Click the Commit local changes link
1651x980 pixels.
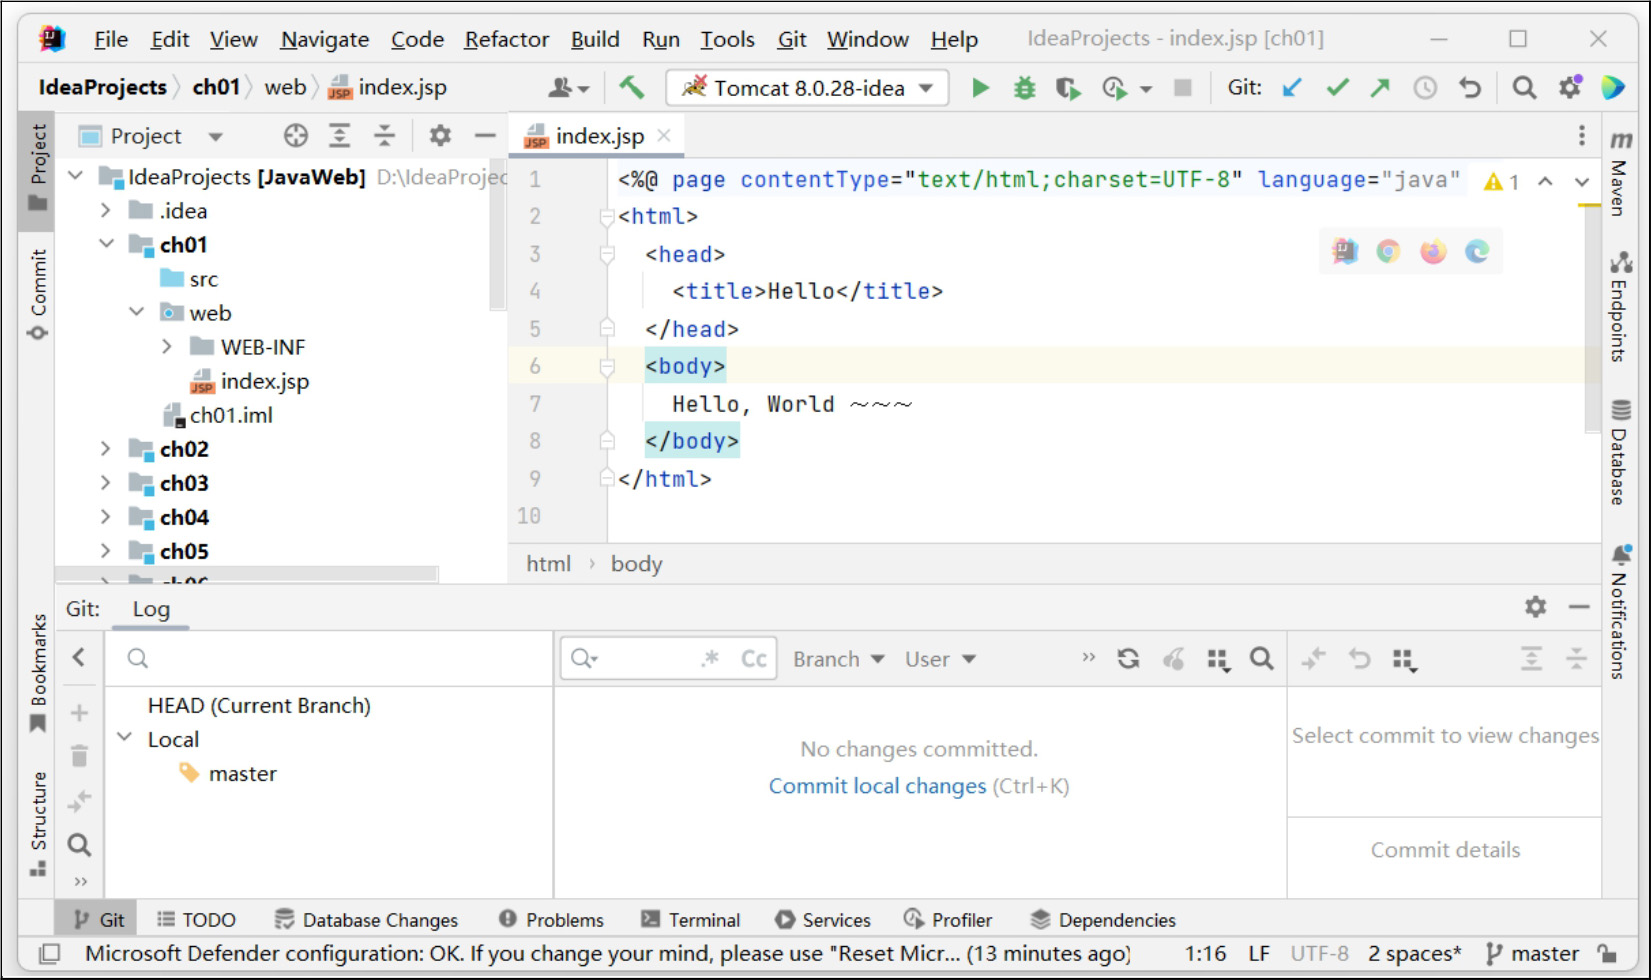(x=876, y=786)
